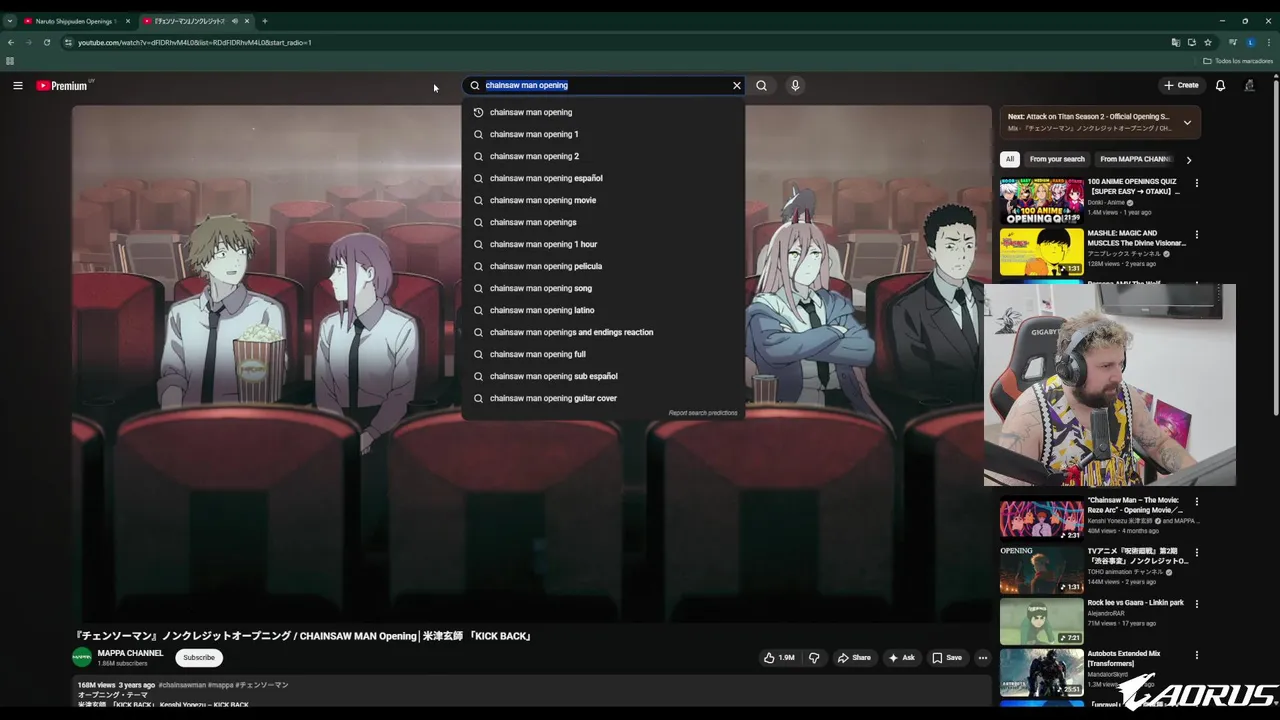Image resolution: width=1280 pixels, height=720 pixels.
Task: Open a new browser tab with the plus button
Action: (x=265, y=21)
